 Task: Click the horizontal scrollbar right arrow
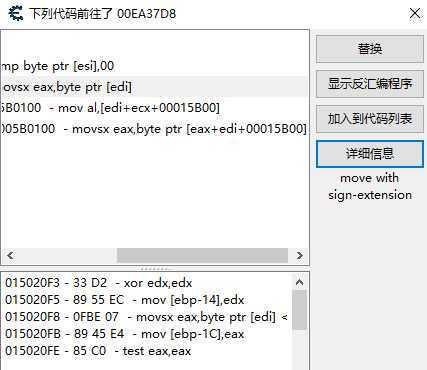(x=300, y=256)
